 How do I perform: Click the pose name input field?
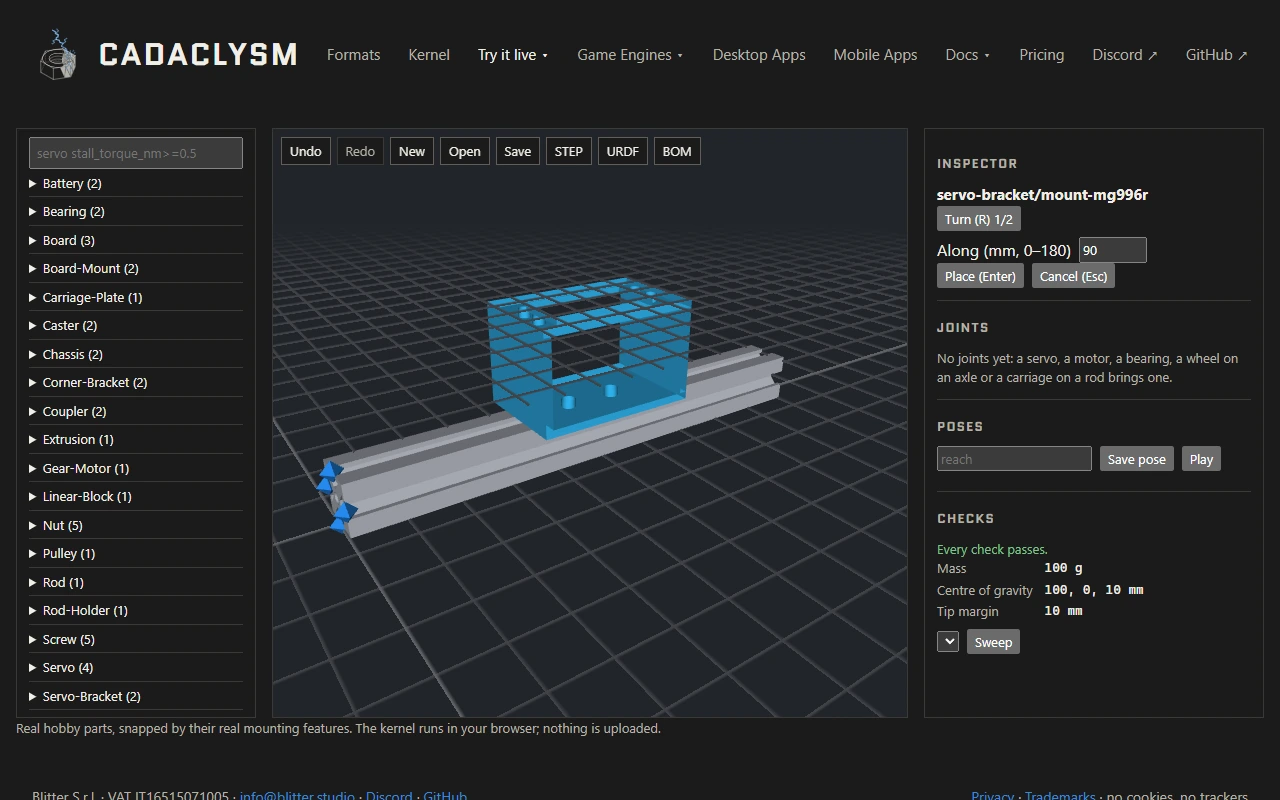click(x=1014, y=459)
